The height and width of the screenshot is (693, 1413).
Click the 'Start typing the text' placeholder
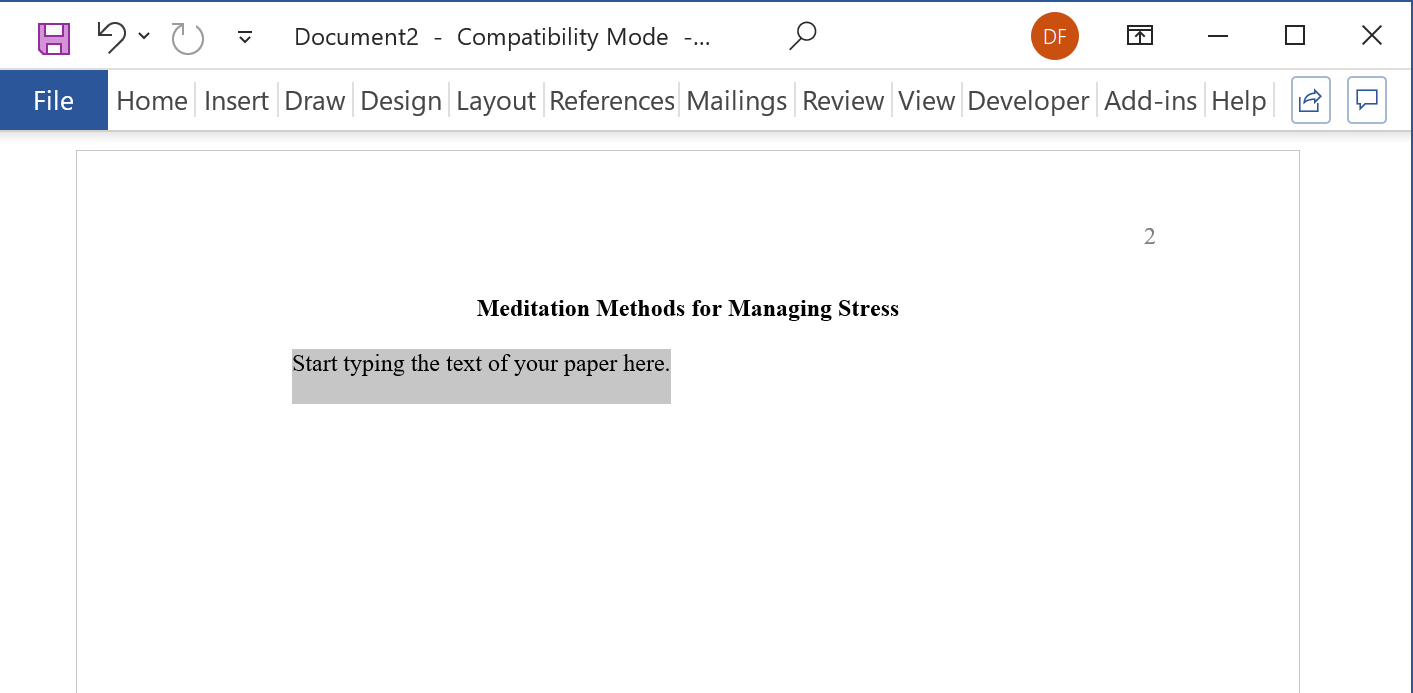[480, 364]
